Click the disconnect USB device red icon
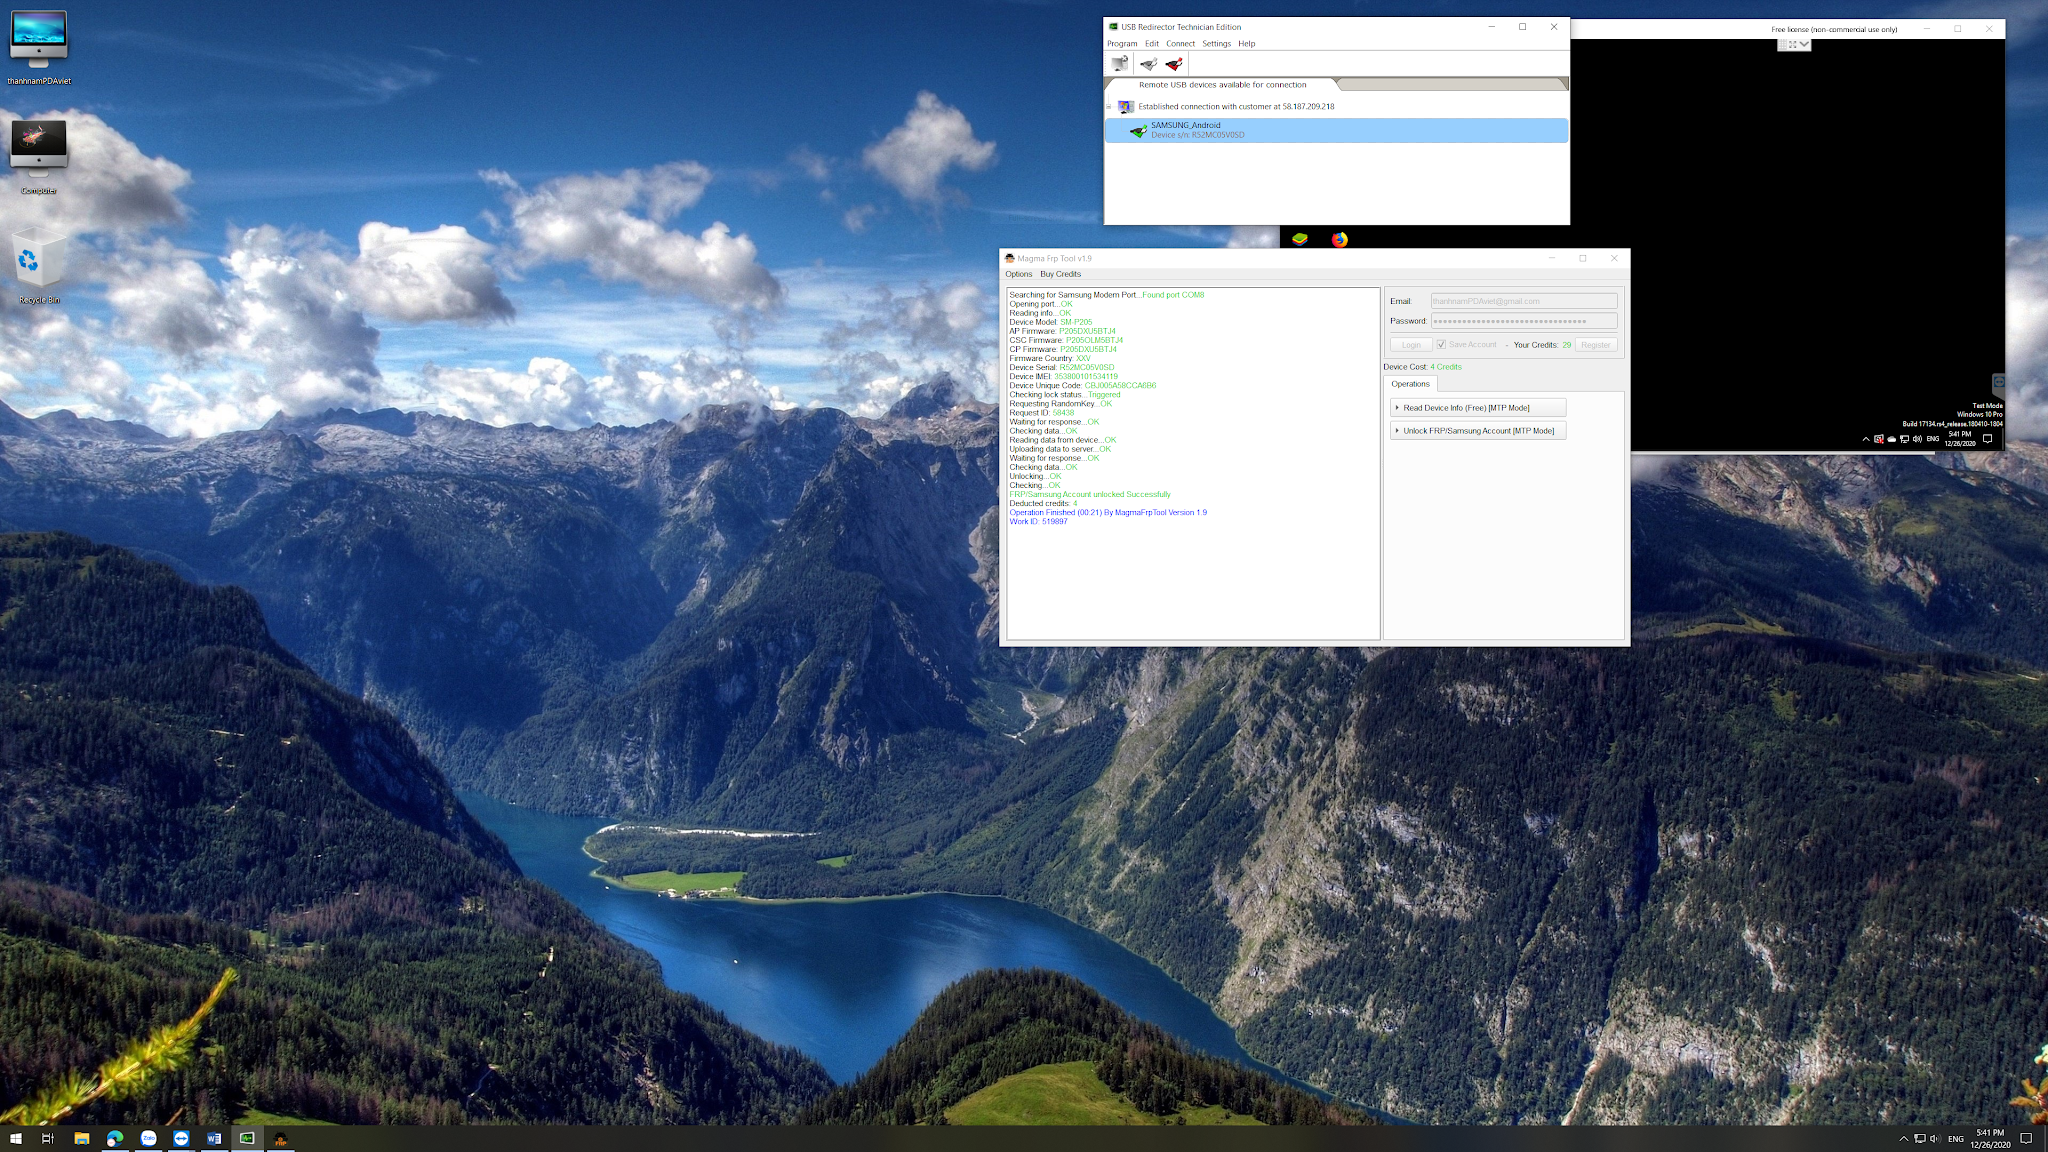Viewport: 2048px width, 1152px height. pos(1174,64)
